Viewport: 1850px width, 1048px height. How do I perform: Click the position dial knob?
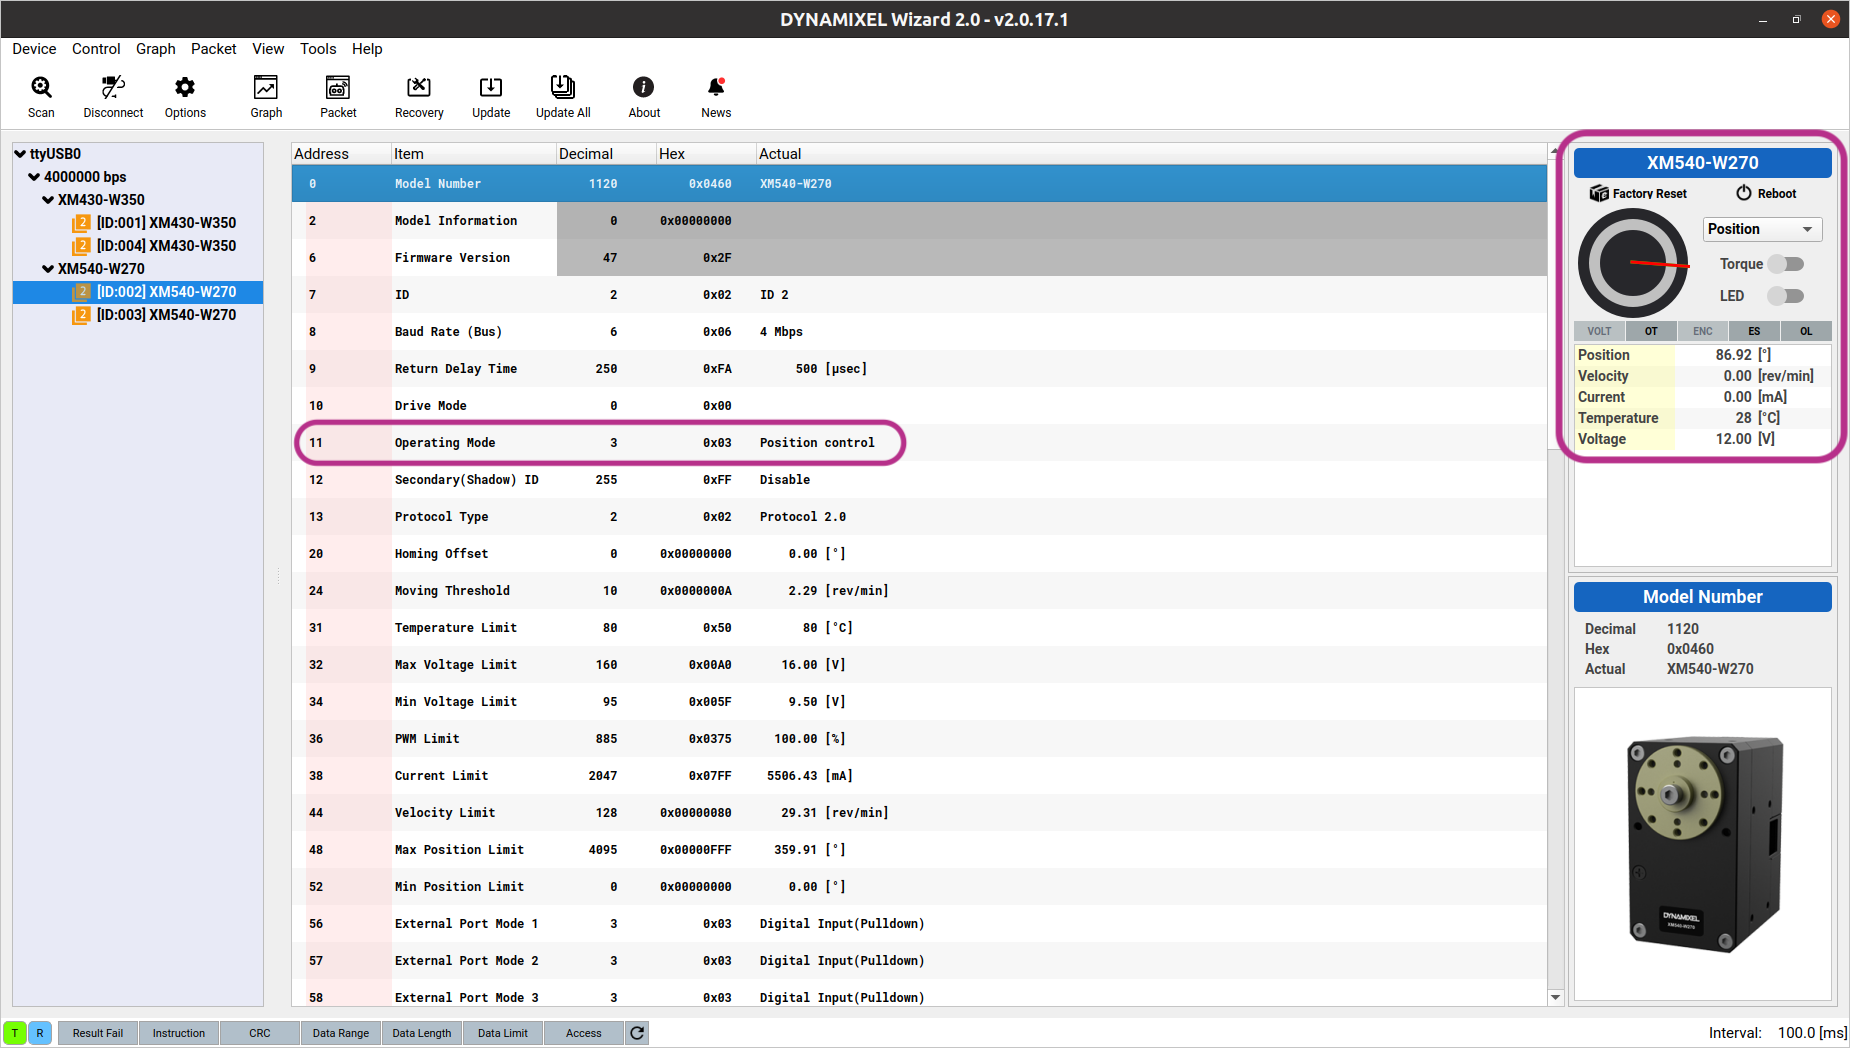click(x=1633, y=264)
